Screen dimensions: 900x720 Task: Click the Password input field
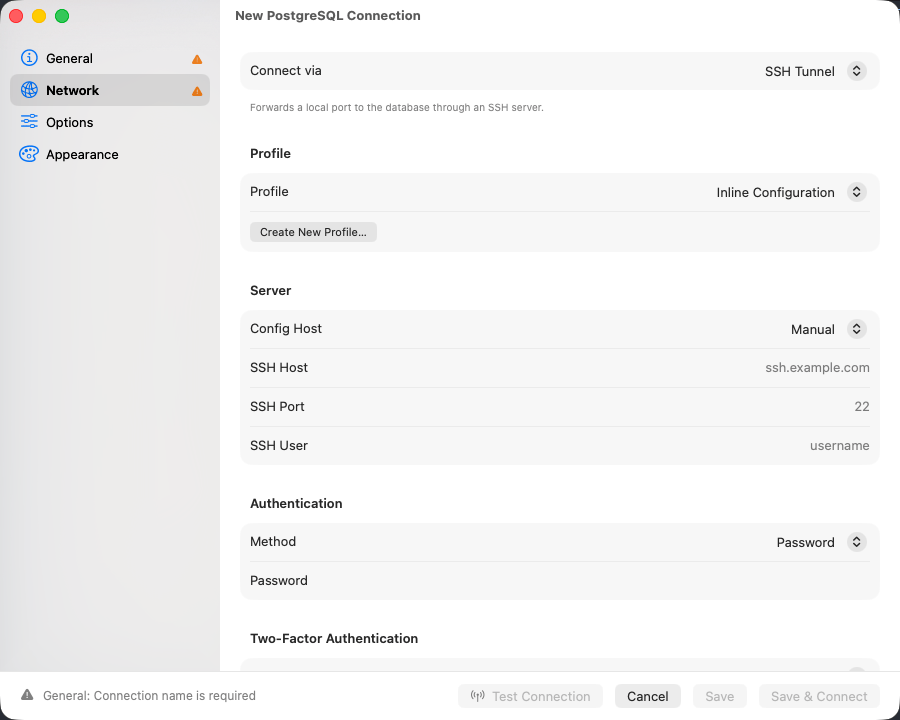pyautogui.click(x=560, y=580)
